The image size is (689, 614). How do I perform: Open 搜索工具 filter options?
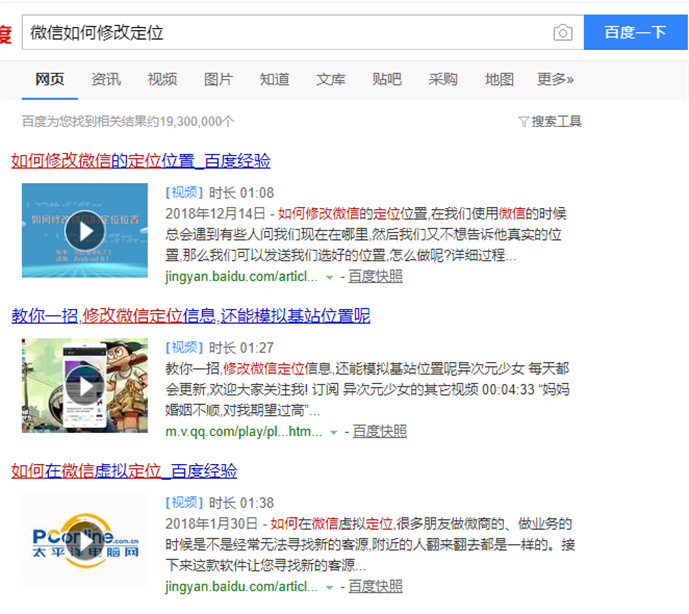[x=556, y=121]
